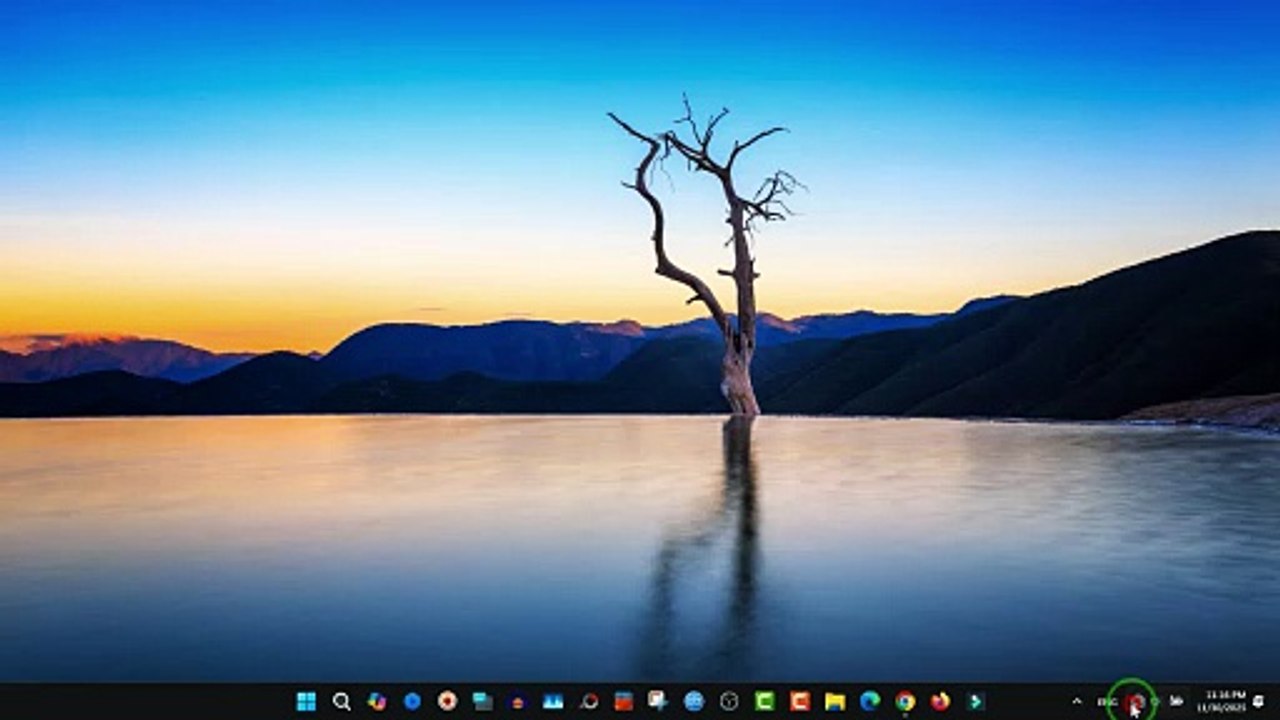Open File Explorer from taskbar
Image resolution: width=1280 pixels, height=720 pixels.
(835, 701)
